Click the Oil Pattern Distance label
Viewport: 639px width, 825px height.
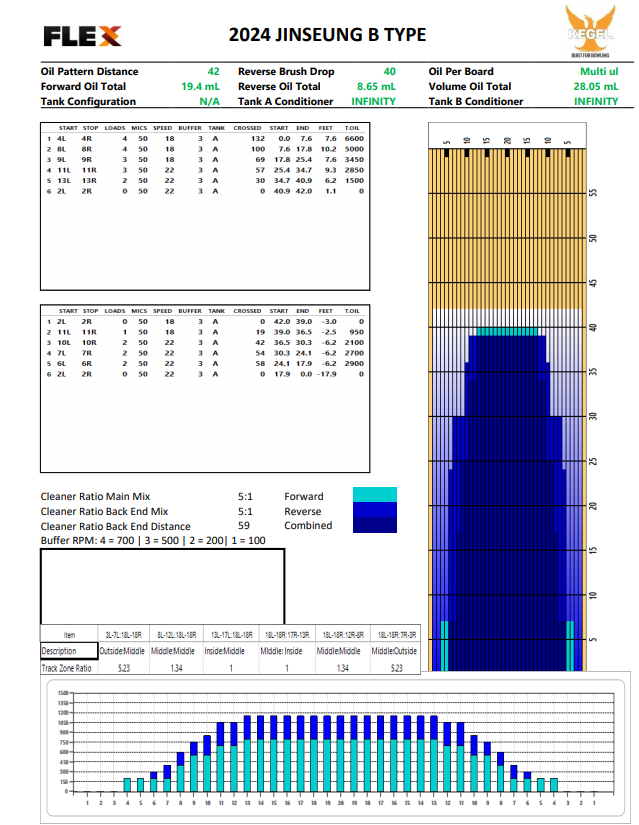coord(89,72)
